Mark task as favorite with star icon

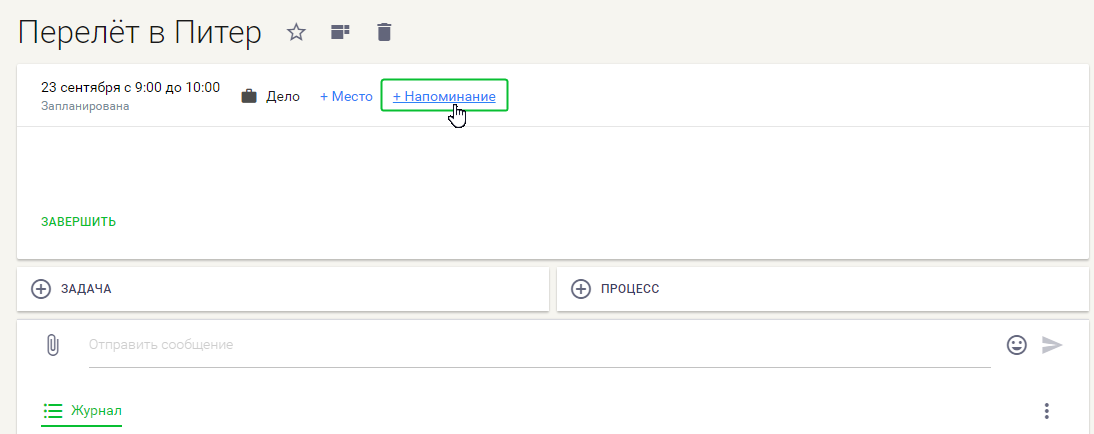point(297,32)
